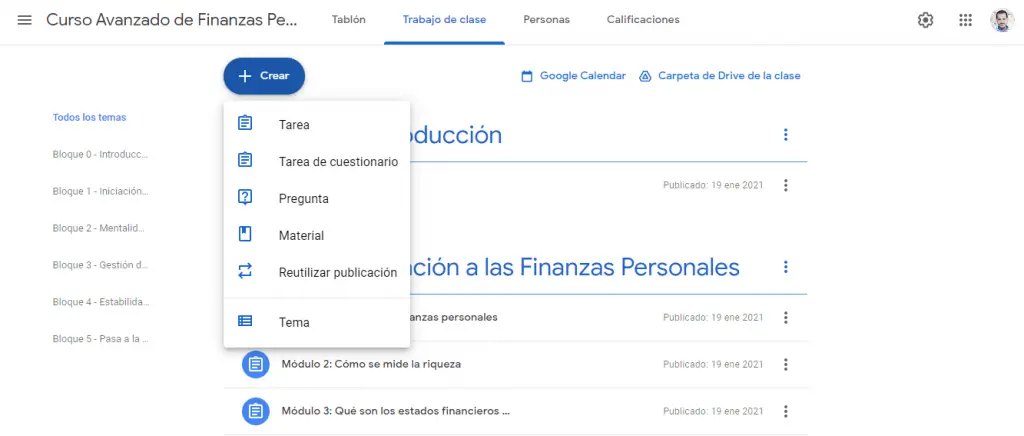Click the Módulo 3 assignment icon
The image size is (1024, 436).
256,411
